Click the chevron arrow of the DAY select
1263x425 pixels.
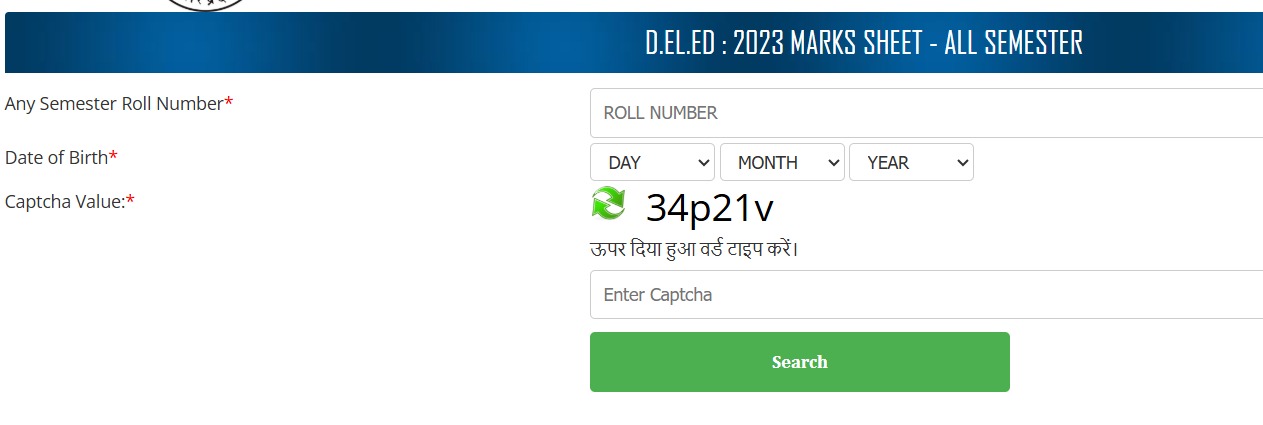click(700, 162)
